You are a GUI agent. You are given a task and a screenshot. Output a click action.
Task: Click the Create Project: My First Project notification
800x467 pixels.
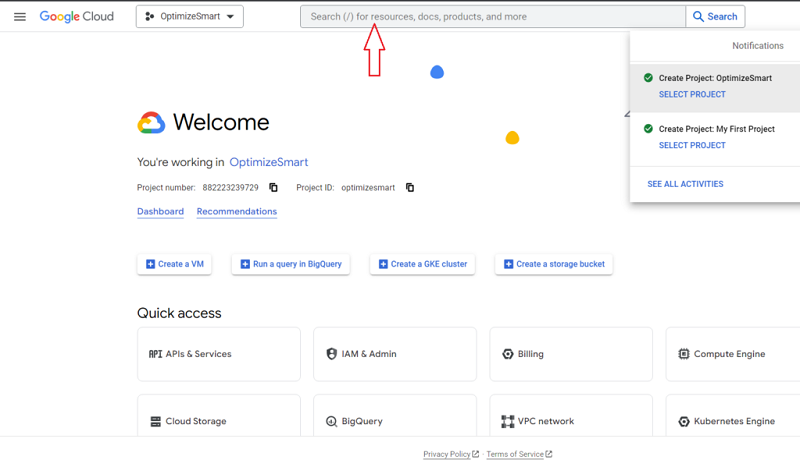click(717, 129)
